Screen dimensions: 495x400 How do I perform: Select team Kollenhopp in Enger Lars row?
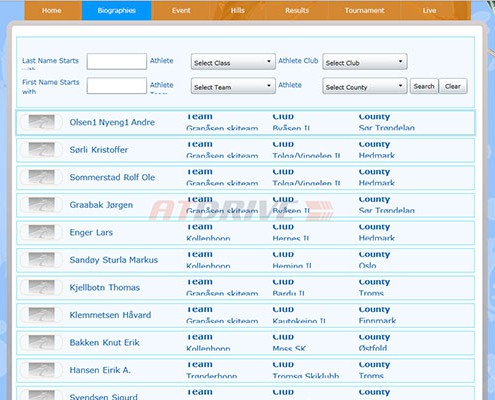208,238
